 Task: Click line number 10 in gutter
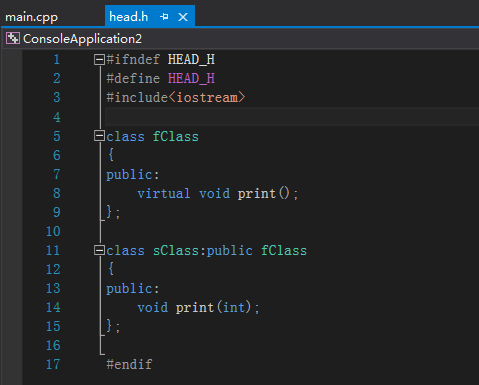(x=53, y=231)
